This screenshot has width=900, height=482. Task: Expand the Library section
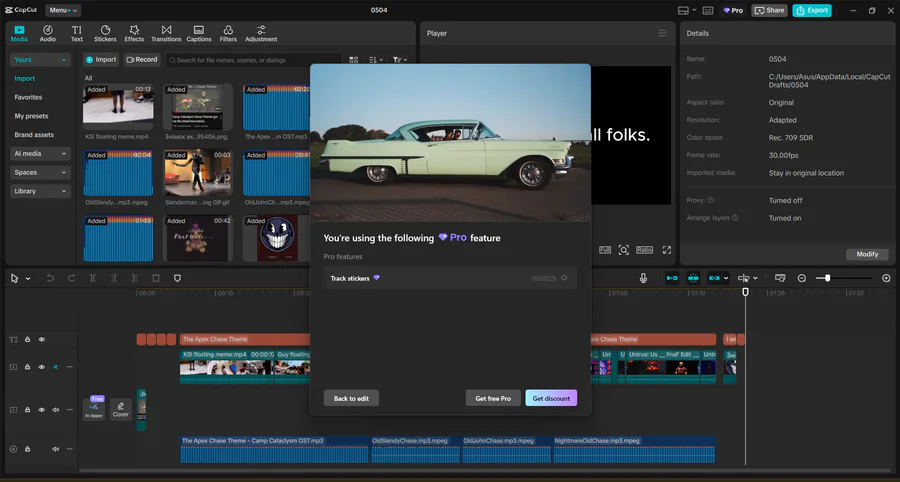click(40, 191)
